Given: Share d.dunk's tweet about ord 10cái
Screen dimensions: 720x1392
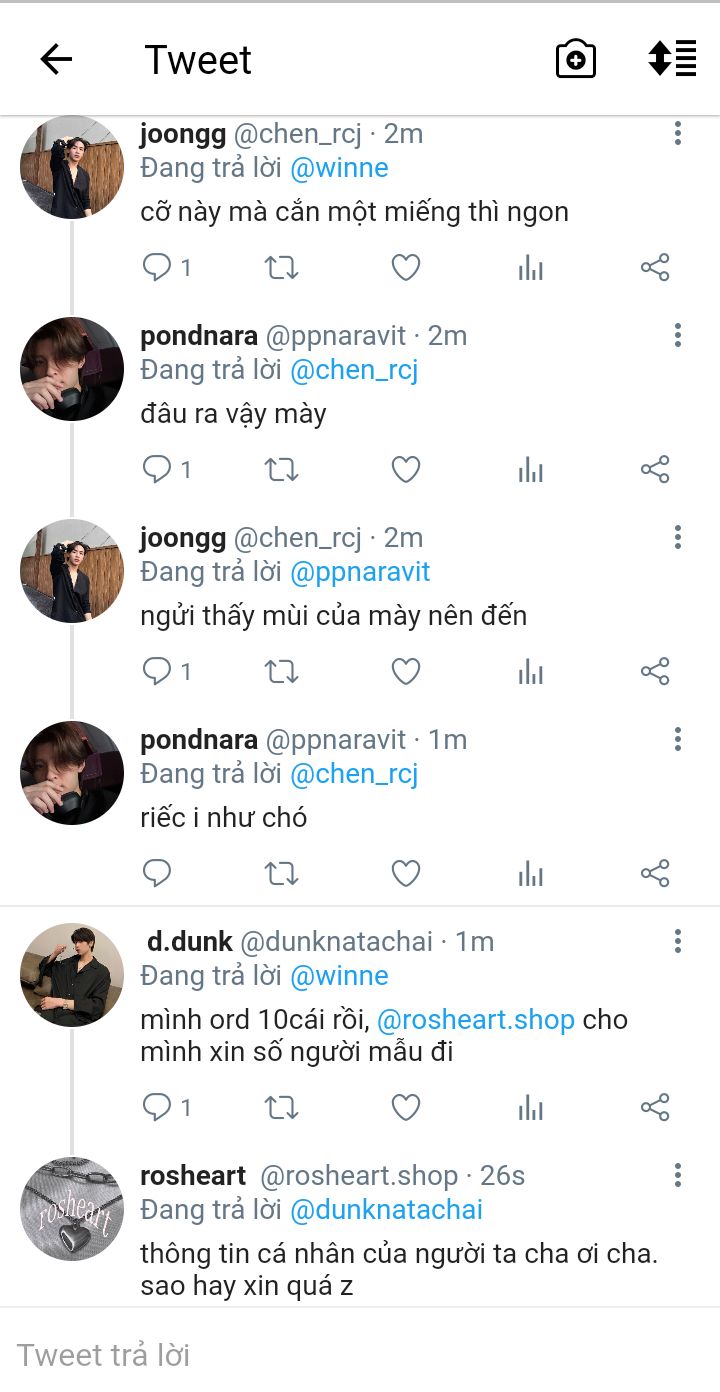Looking at the screenshot, I should (655, 1108).
